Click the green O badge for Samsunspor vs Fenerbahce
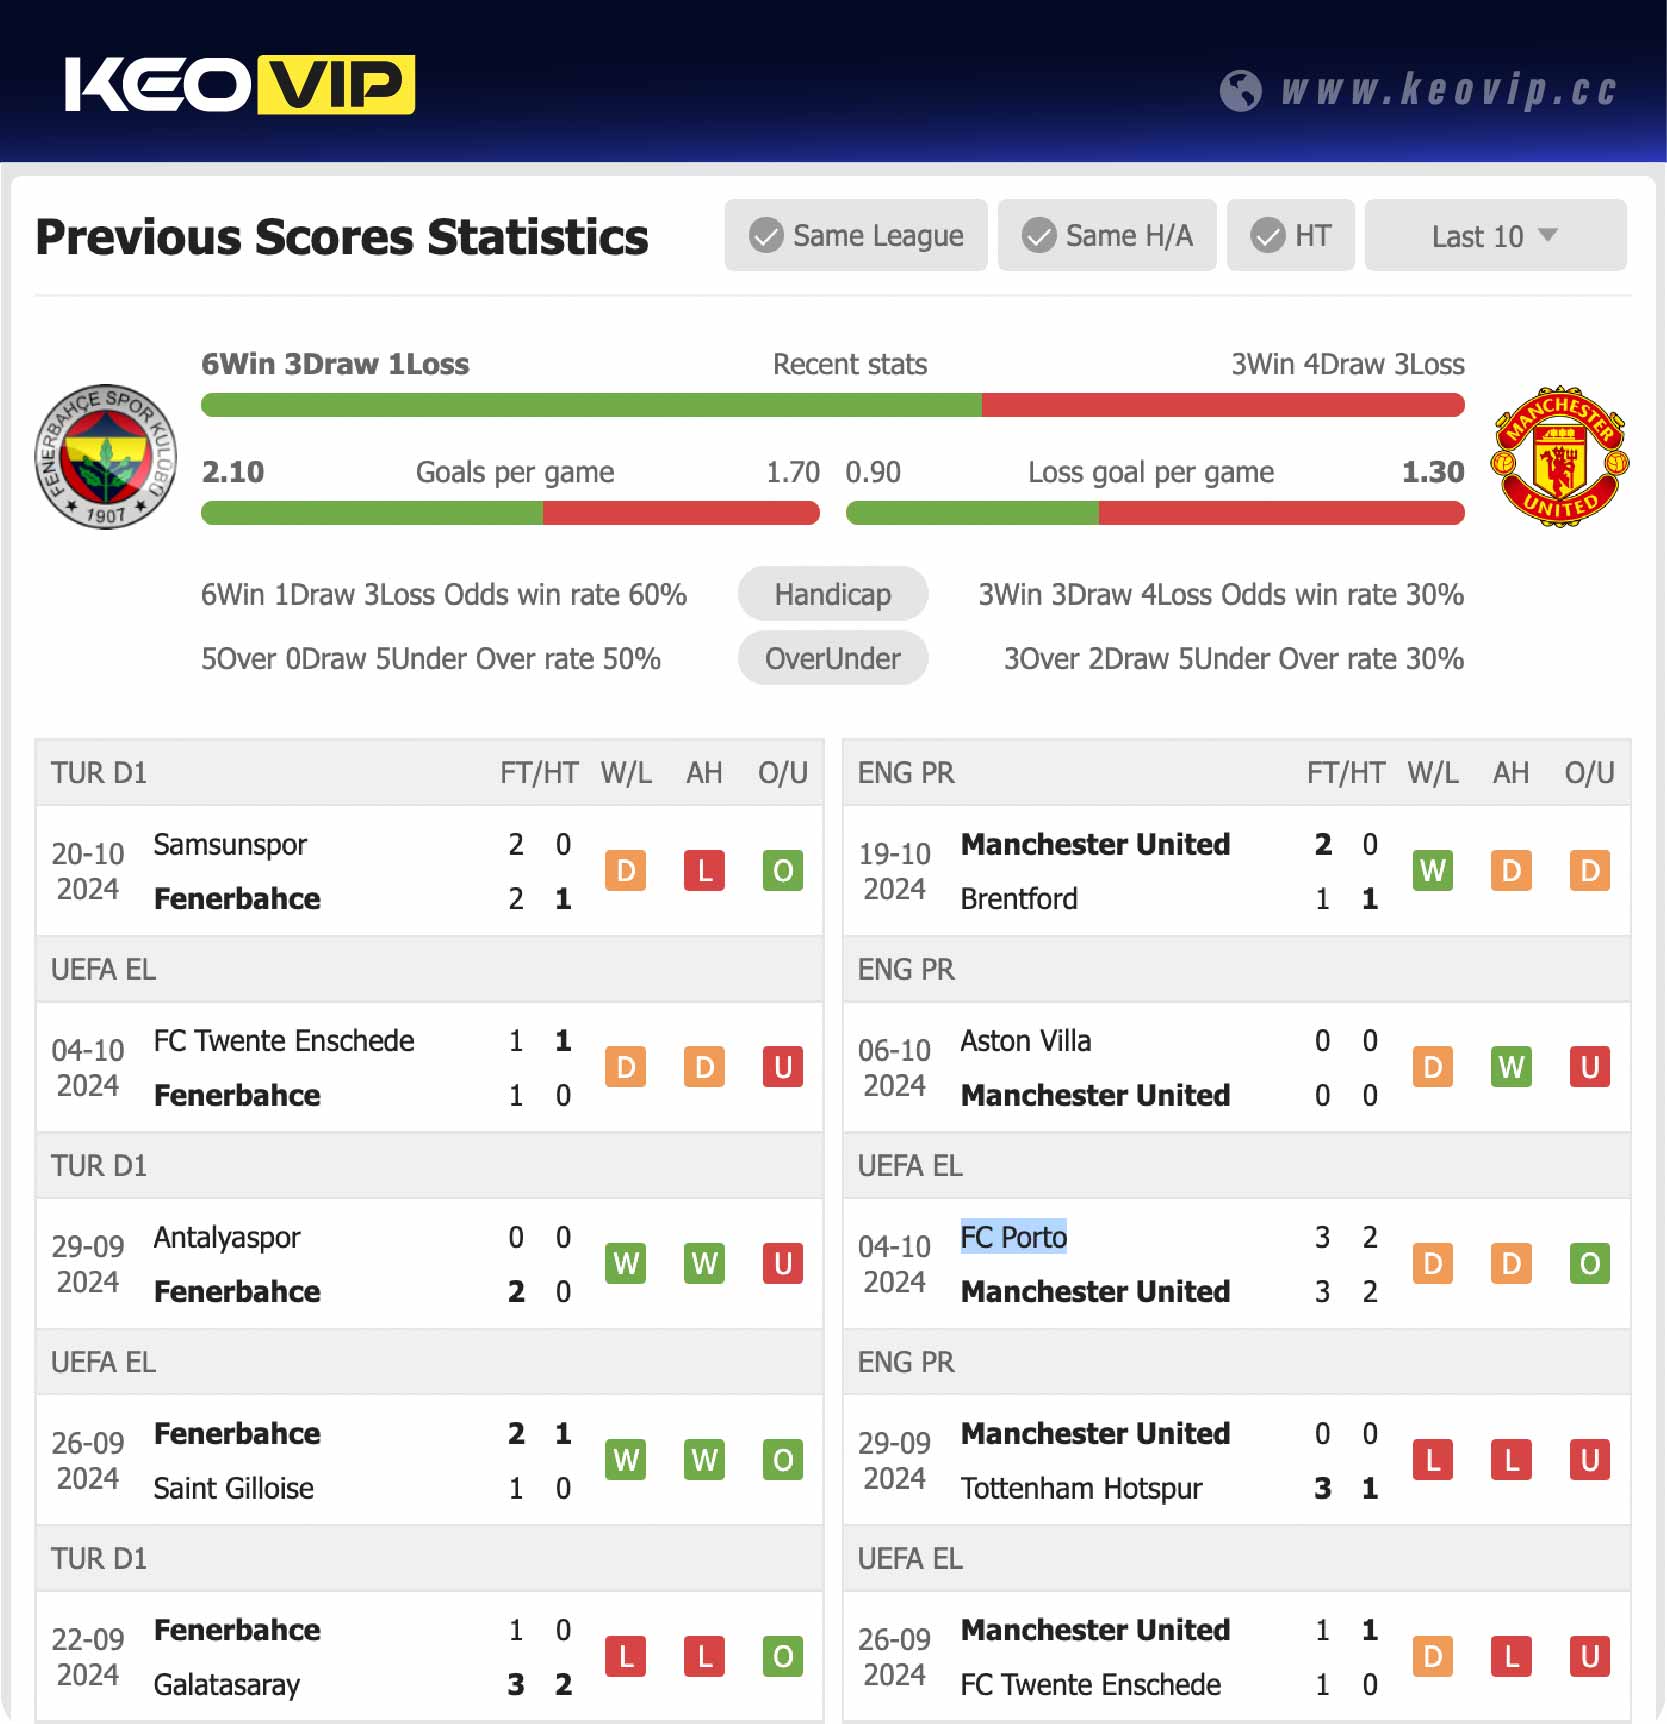Screen dimensions: 1667x1724 coord(783,870)
